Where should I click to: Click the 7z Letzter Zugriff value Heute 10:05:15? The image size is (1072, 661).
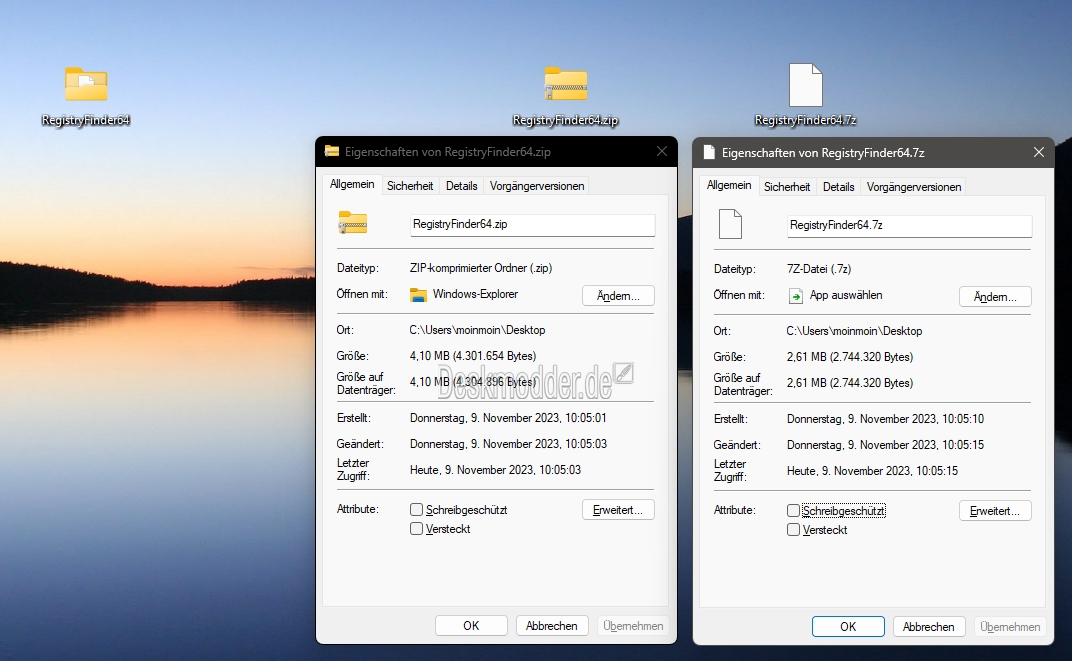[x=872, y=471]
